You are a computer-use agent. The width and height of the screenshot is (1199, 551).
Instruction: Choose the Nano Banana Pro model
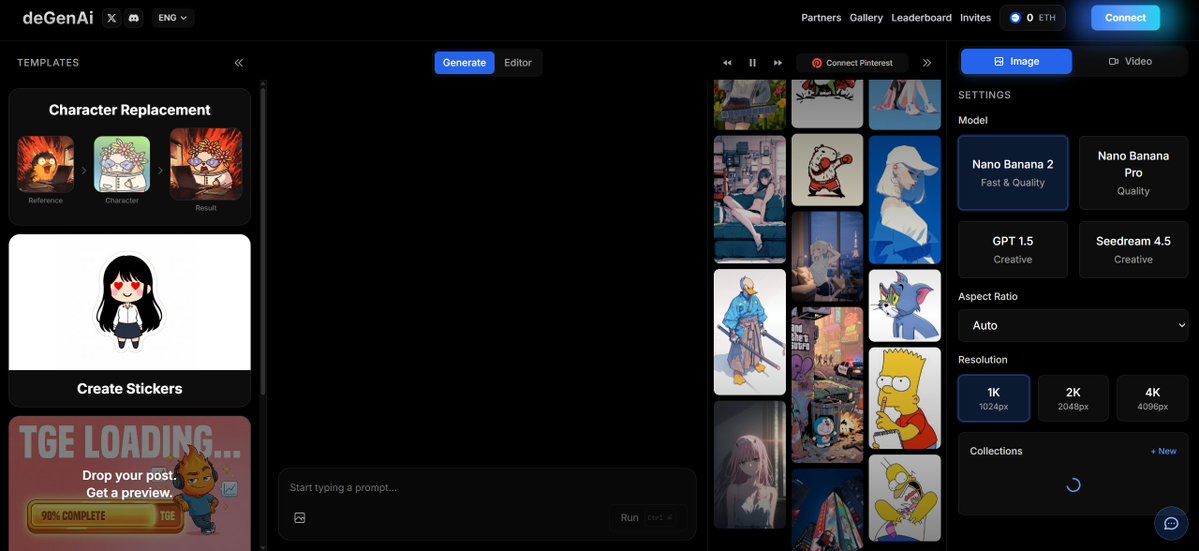pos(1132,173)
